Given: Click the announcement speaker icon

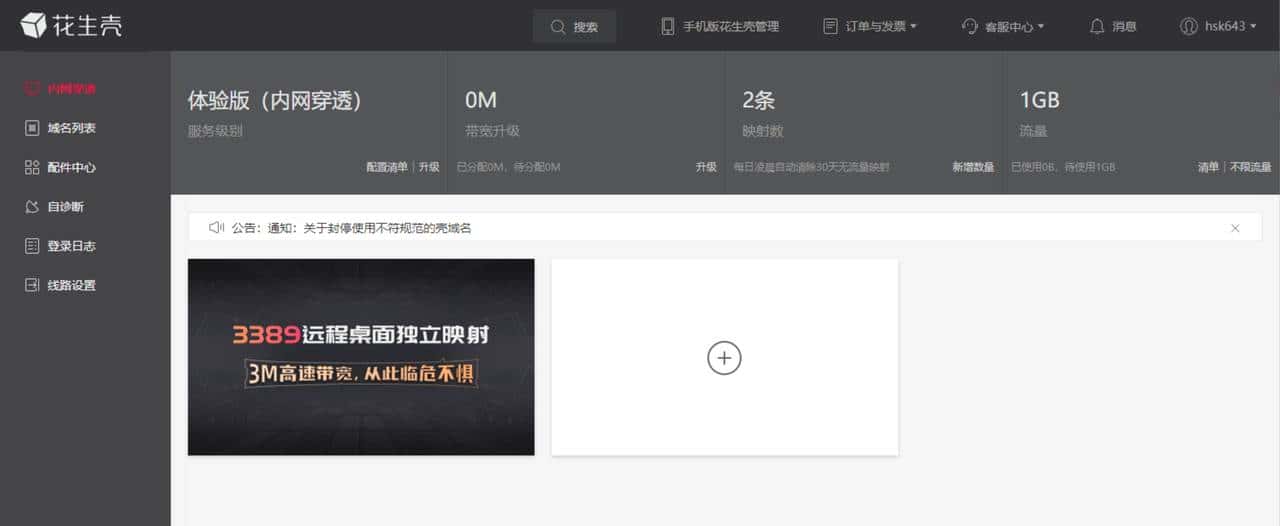Looking at the screenshot, I should 216,228.
